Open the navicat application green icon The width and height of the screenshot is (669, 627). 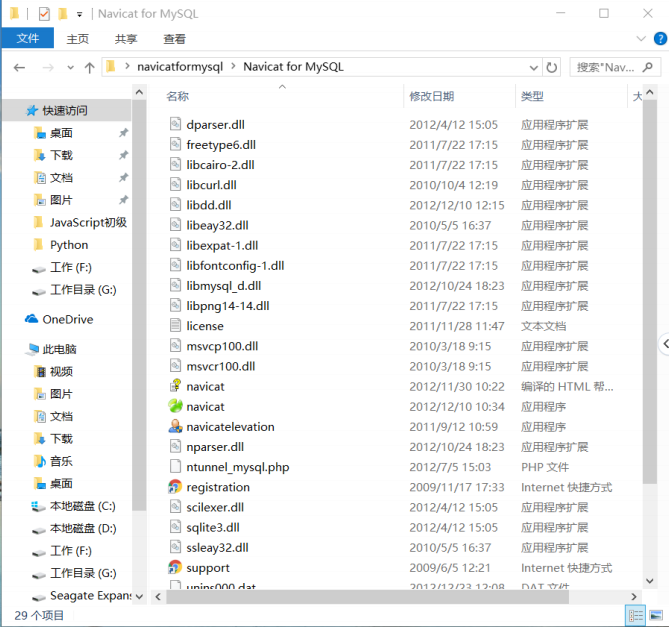pos(175,406)
